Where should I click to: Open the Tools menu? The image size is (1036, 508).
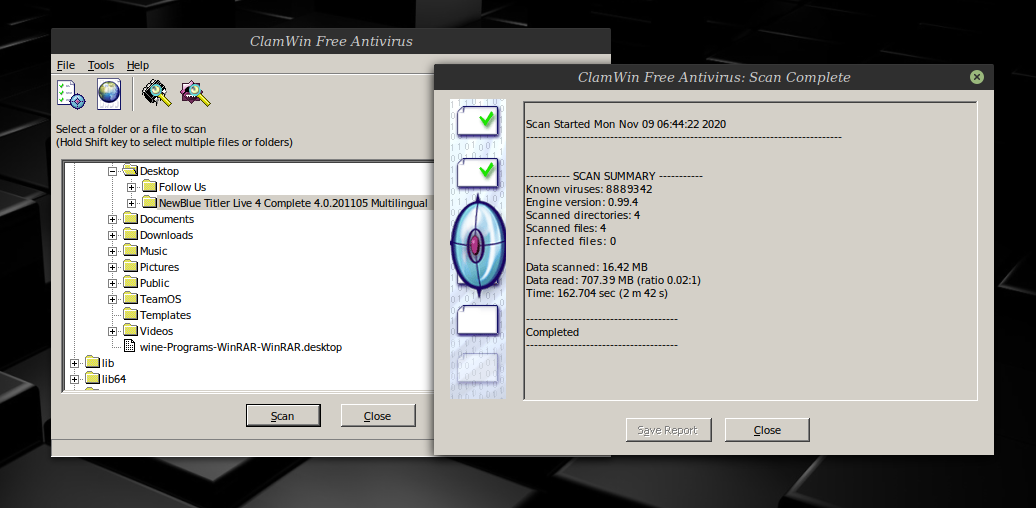coord(101,65)
